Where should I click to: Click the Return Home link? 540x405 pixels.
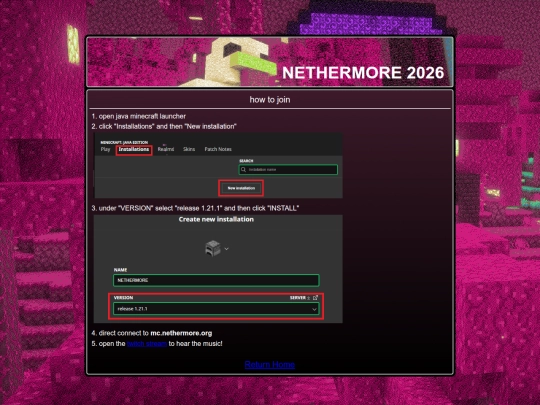tap(270, 365)
